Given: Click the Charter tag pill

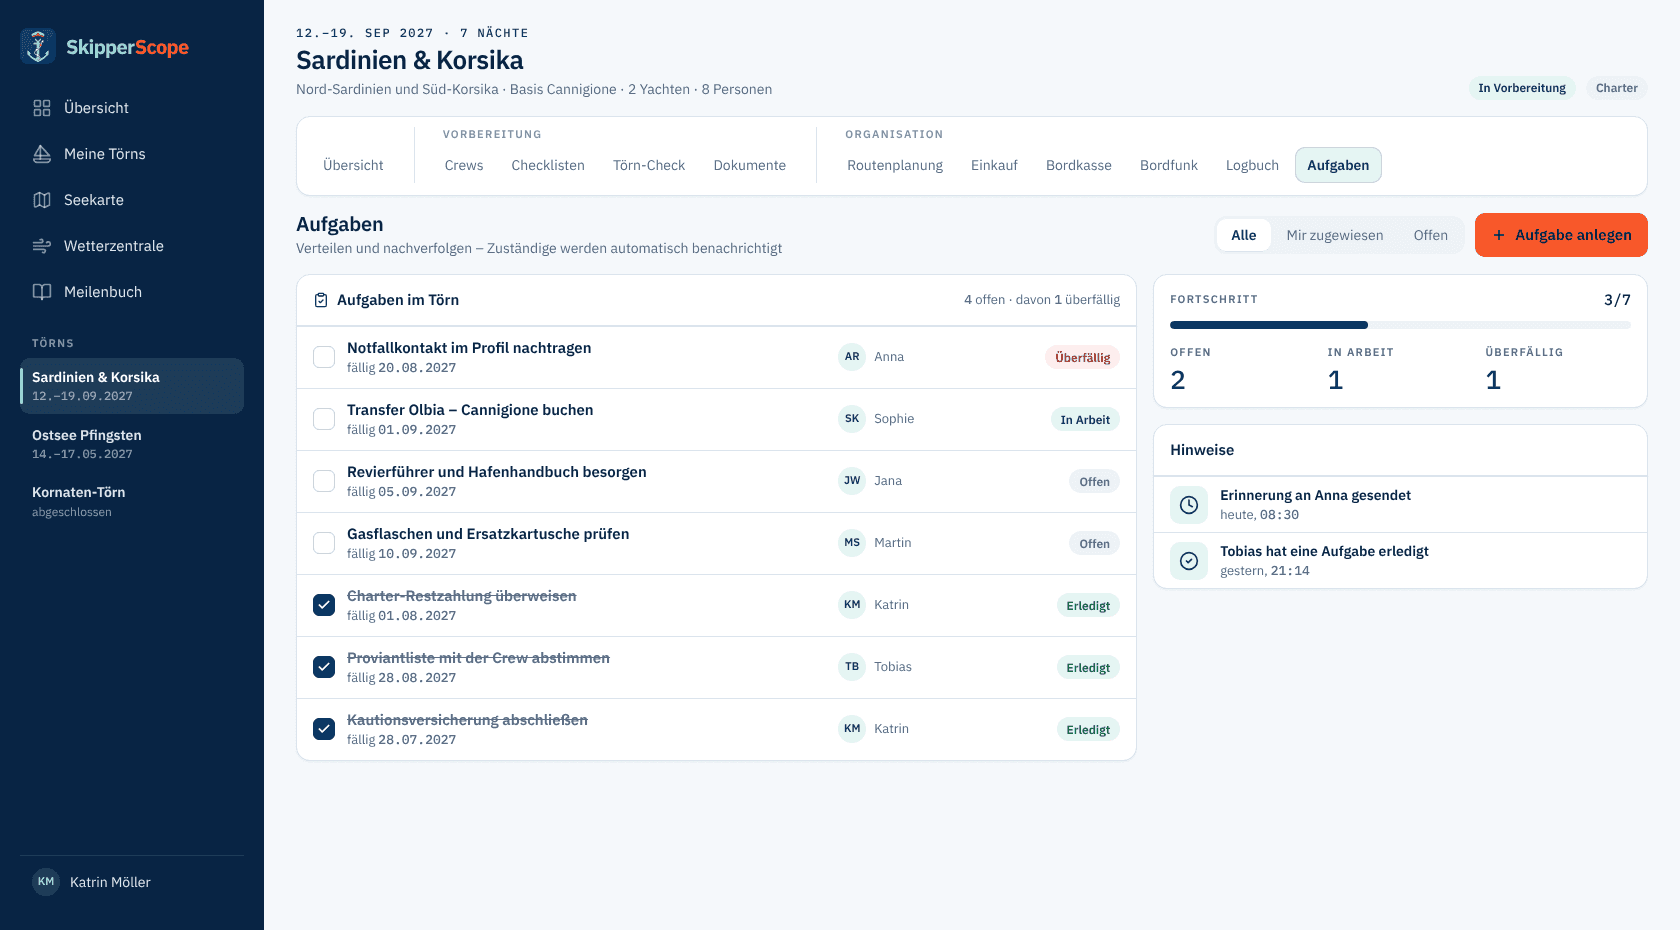Looking at the screenshot, I should tap(1617, 88).
